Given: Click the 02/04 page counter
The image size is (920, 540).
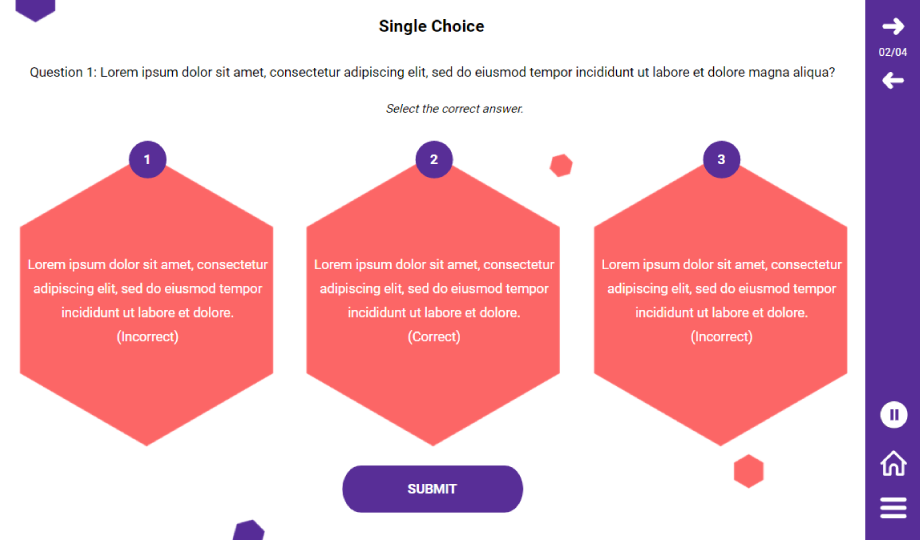Looking at the screenshot, I should (x=893, y=52).
